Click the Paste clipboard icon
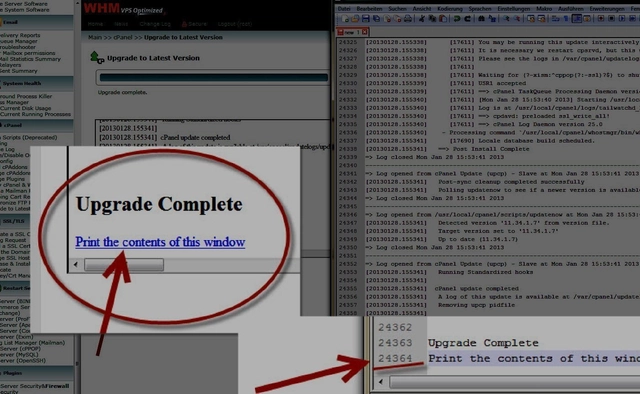This screenshot has width=640, height=394. pos(443,18)
